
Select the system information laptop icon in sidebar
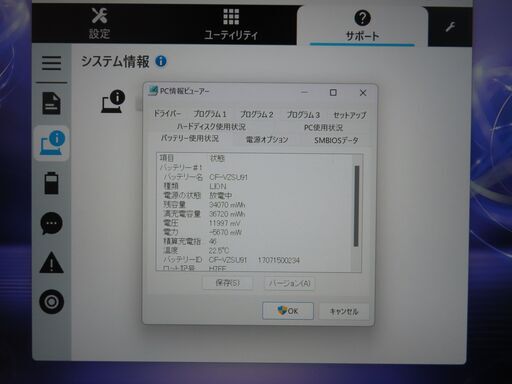coord(52,143)
